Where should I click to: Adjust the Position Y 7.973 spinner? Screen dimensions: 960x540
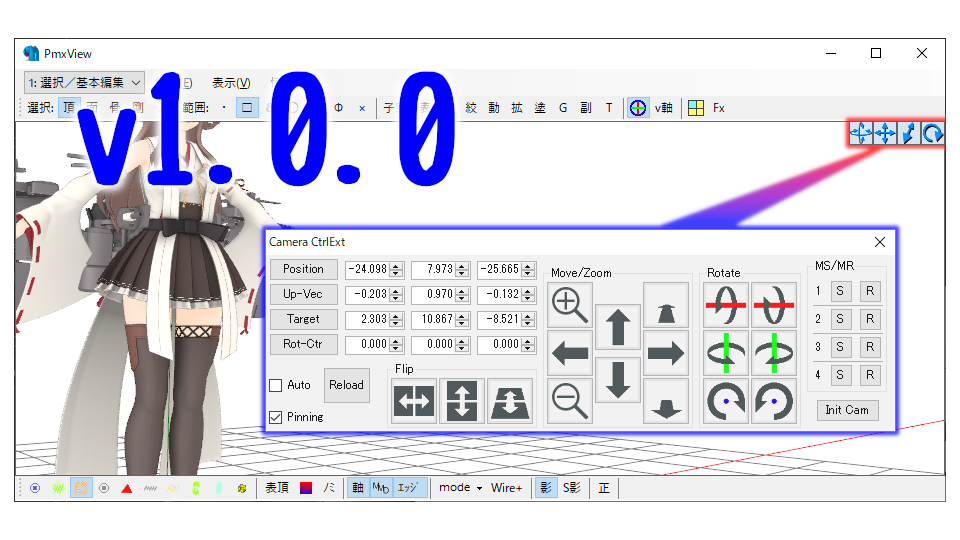pyautogui.click(x=462, y=269)
